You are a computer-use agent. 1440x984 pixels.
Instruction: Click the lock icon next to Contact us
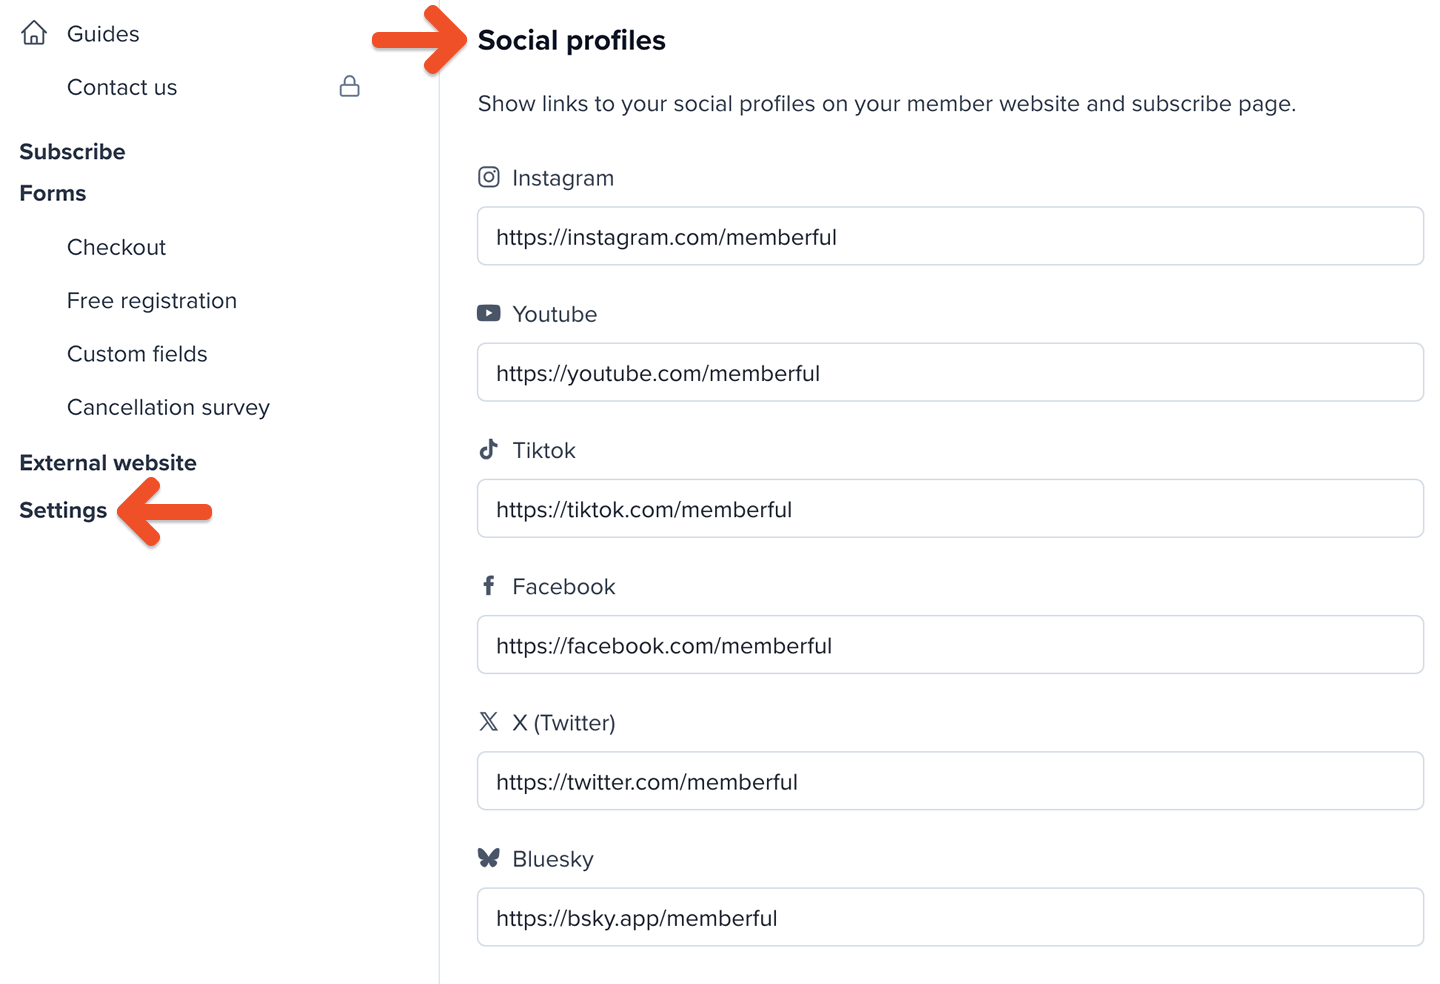349,86
